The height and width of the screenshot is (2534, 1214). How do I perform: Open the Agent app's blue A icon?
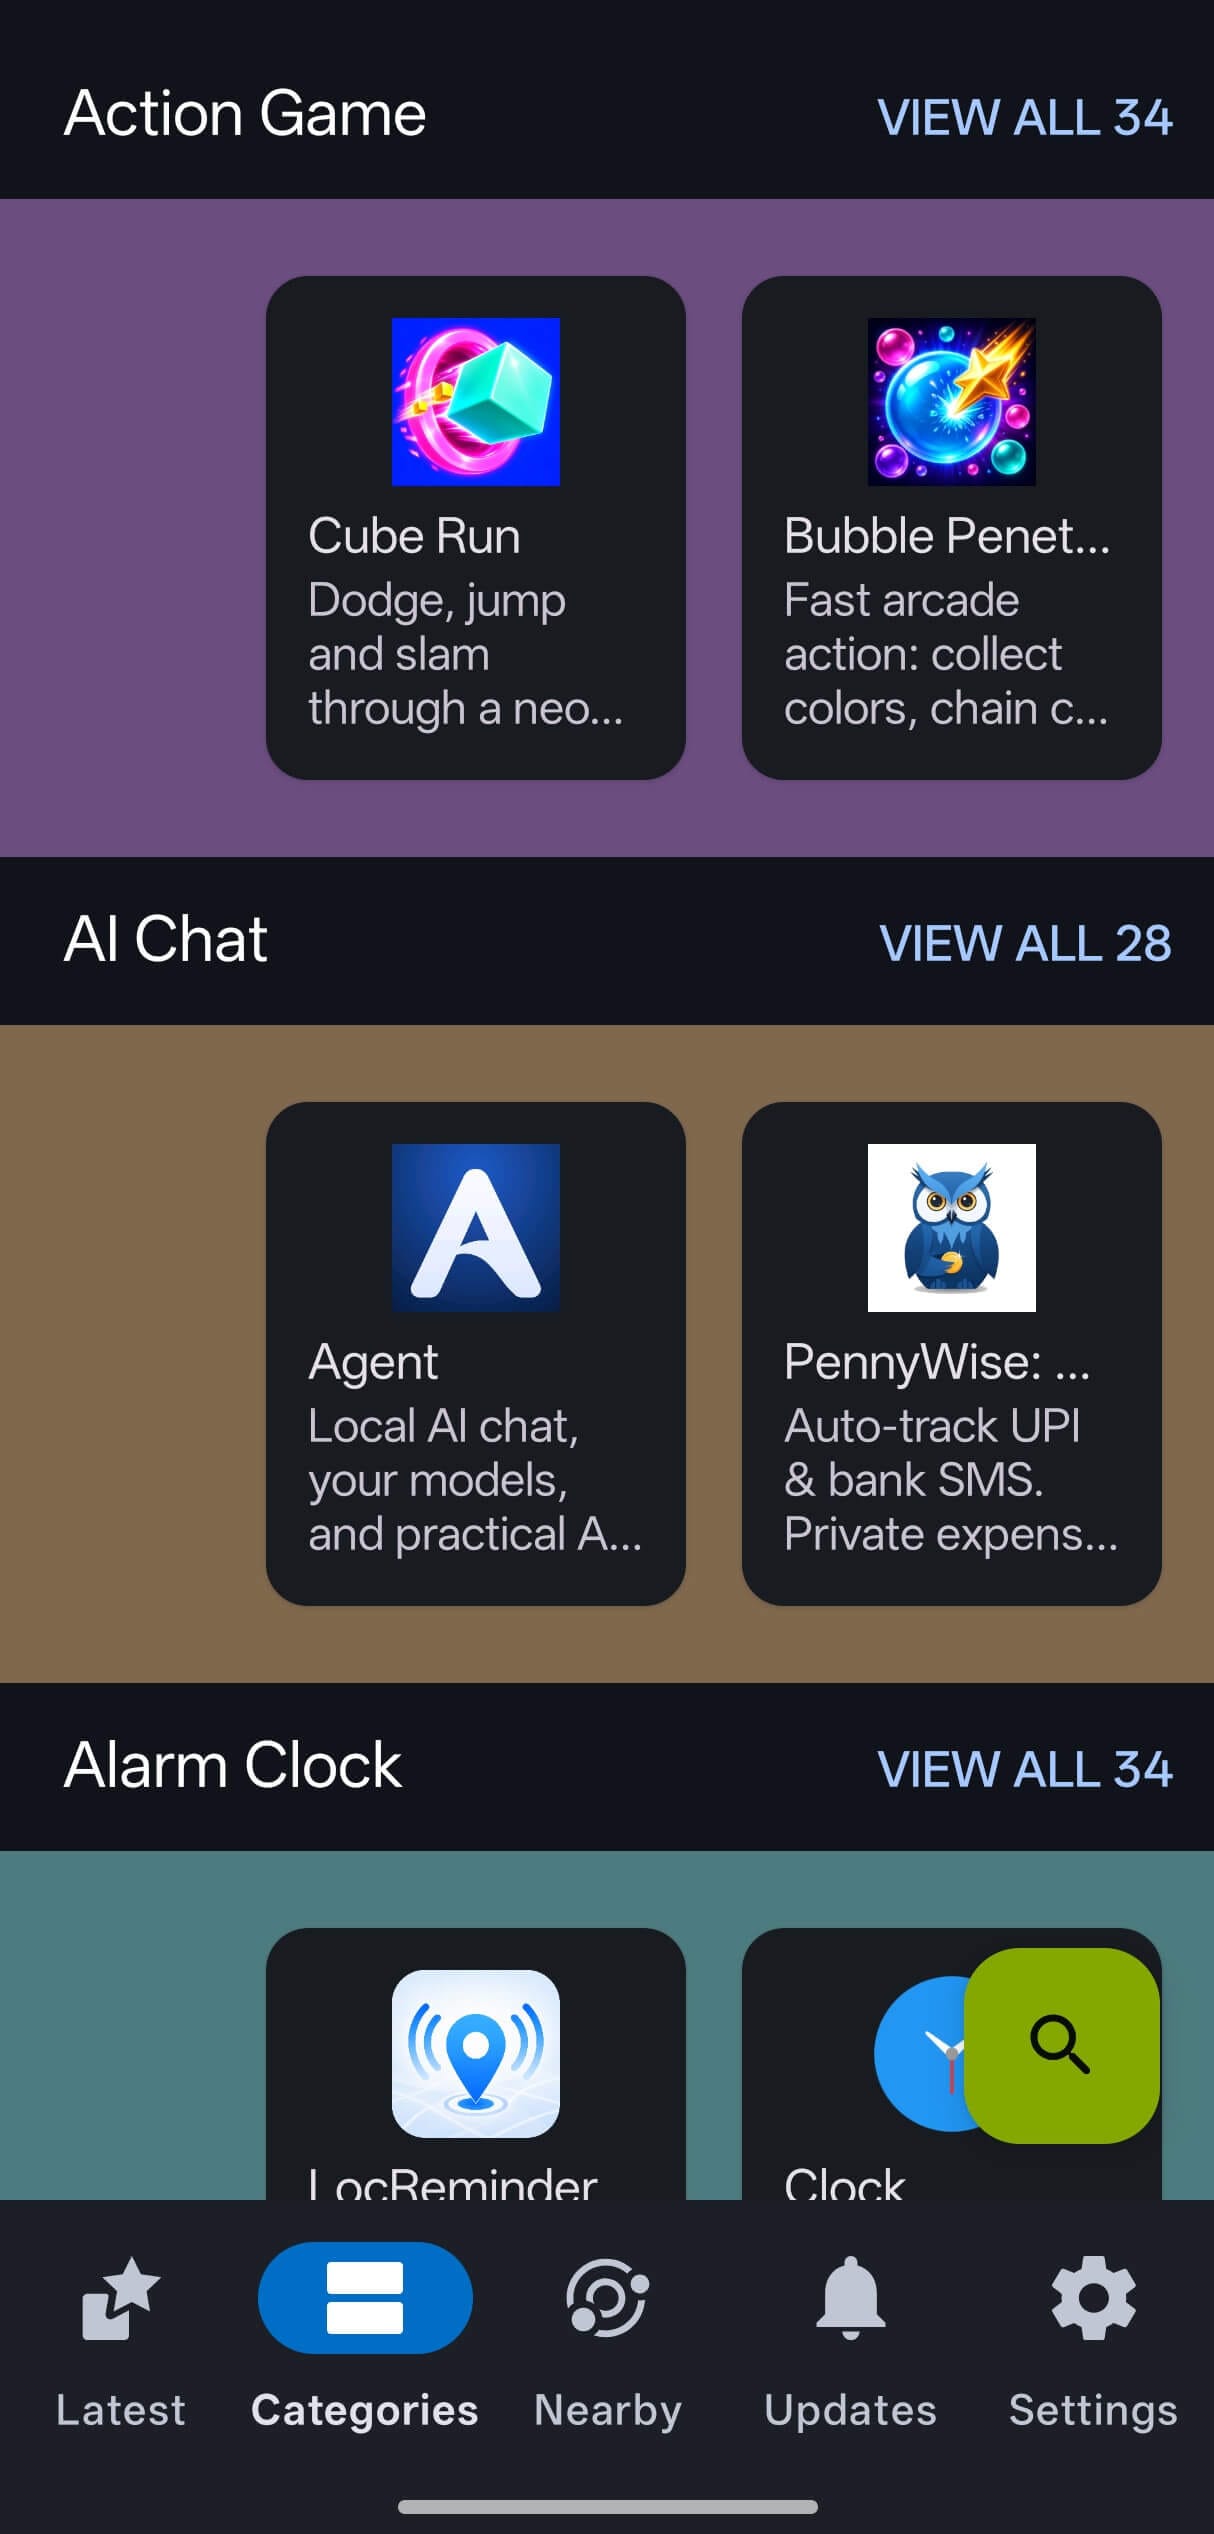click(475, 1228)
